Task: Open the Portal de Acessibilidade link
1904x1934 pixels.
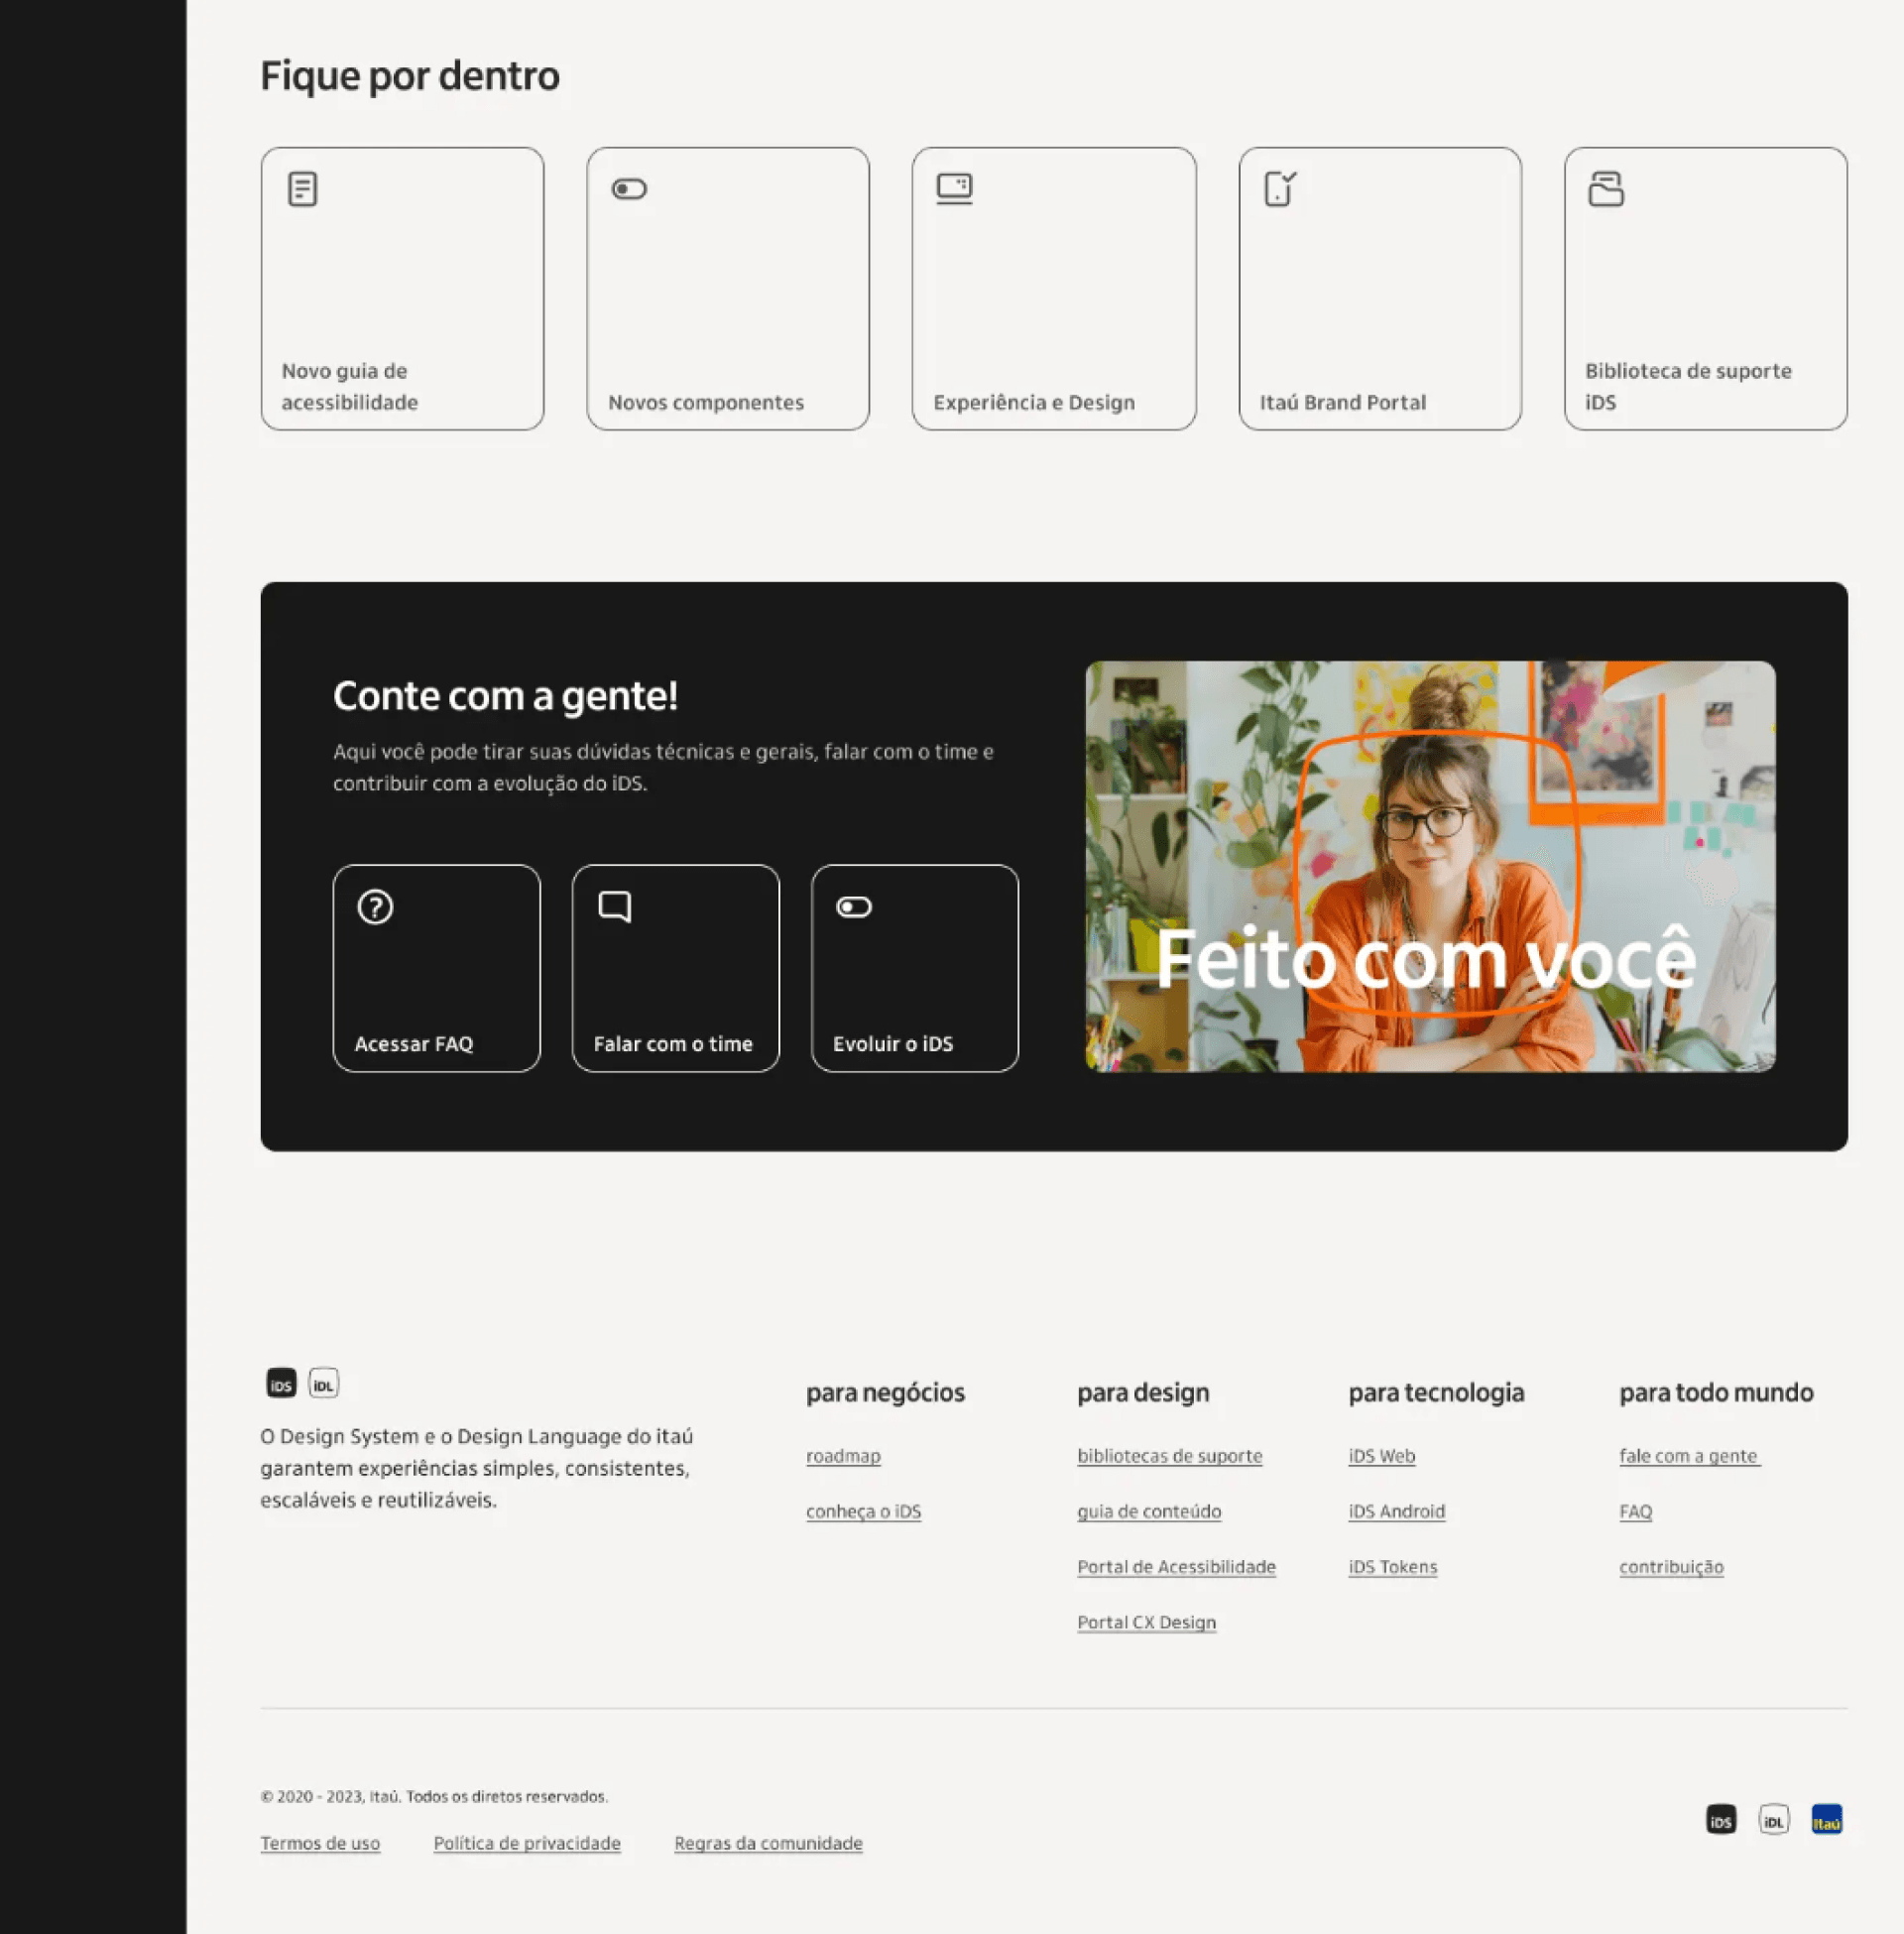Action: (x=1176, y=1567)
